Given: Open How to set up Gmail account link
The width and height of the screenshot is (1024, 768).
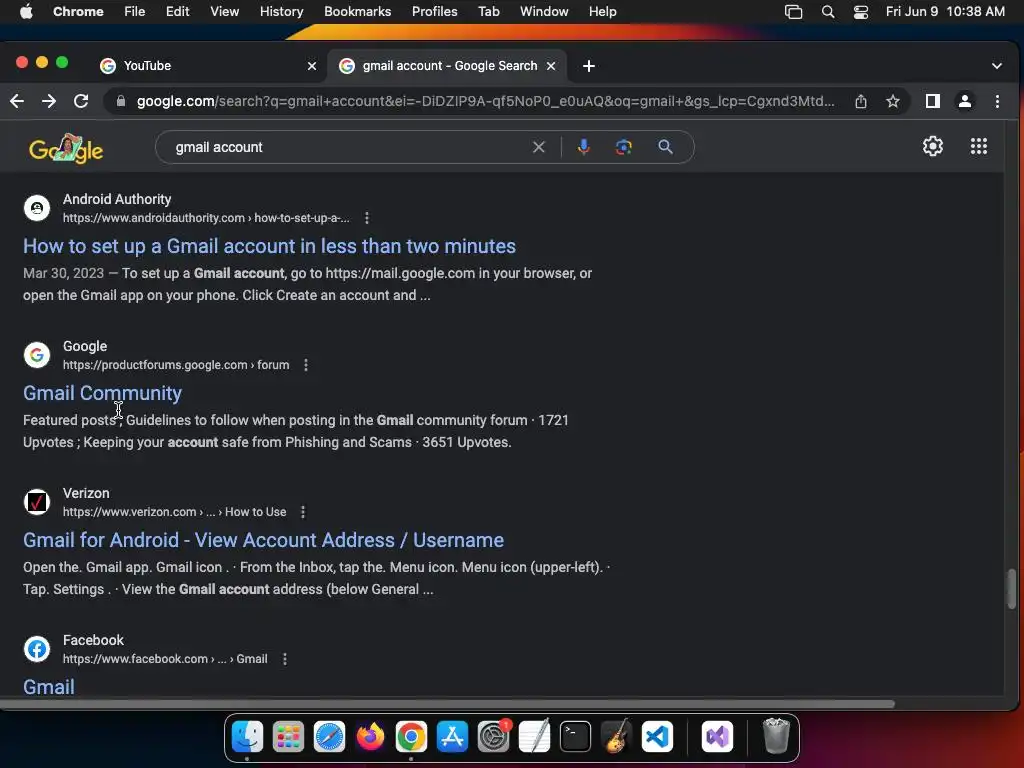Looking at the screenshot, I should (x=269, y=246).
